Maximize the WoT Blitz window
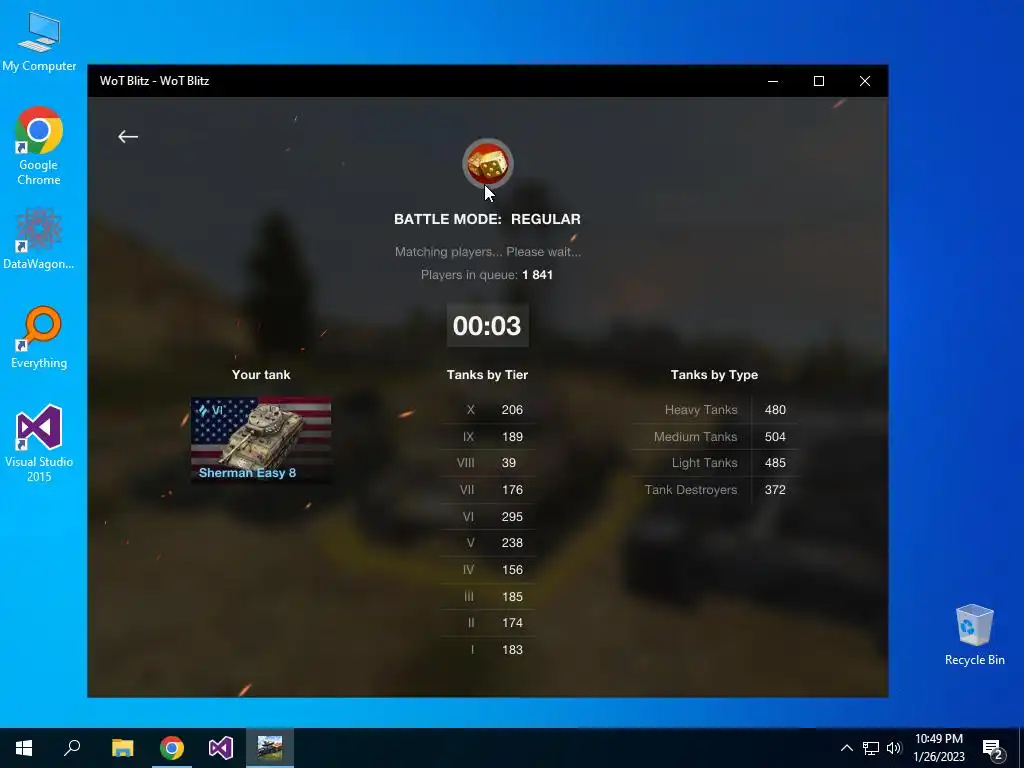The image size is (1024, 768). (819, 81)
